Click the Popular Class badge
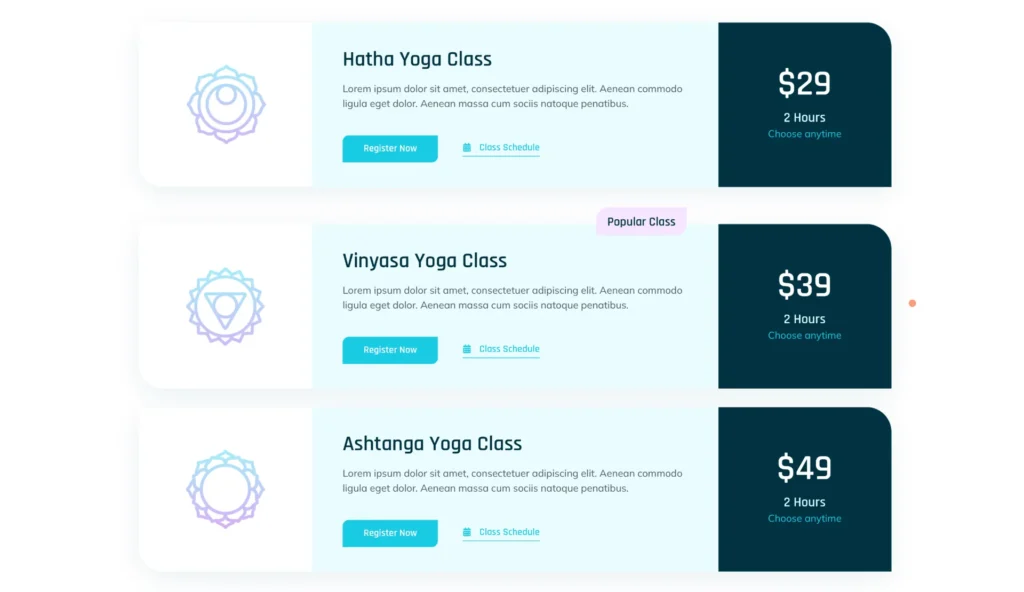Image resolution: width=1024 pixels, height=592 pixels. pos(641,222)
